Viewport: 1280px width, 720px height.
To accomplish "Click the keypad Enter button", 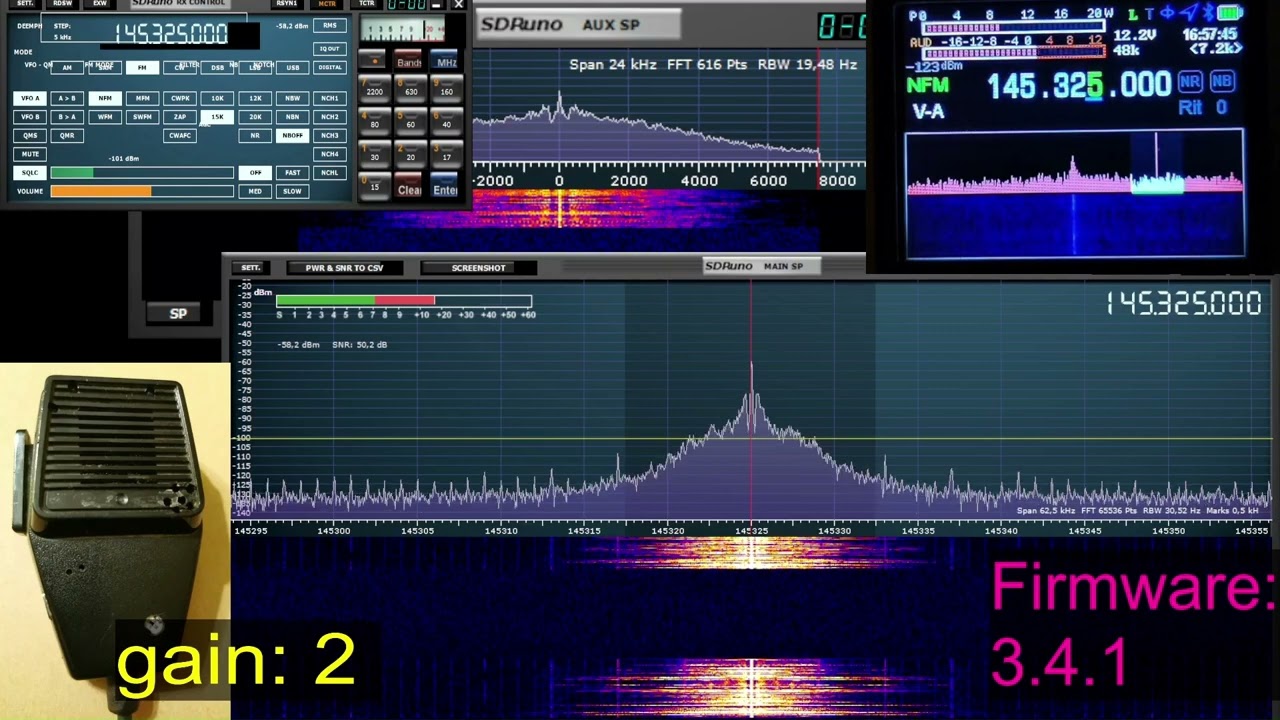I will pyautogui.click(x=446, y=187).
